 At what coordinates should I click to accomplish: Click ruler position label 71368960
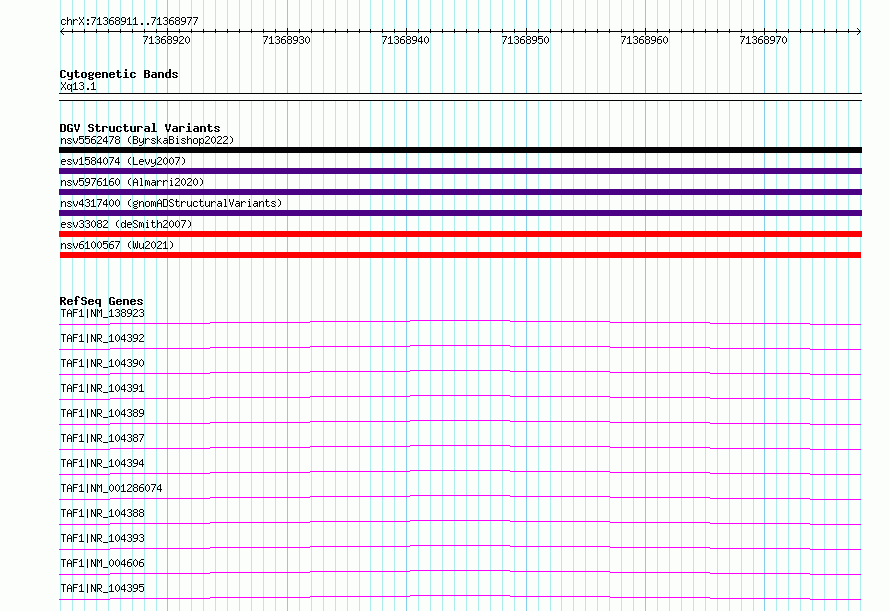pos(644,40)
